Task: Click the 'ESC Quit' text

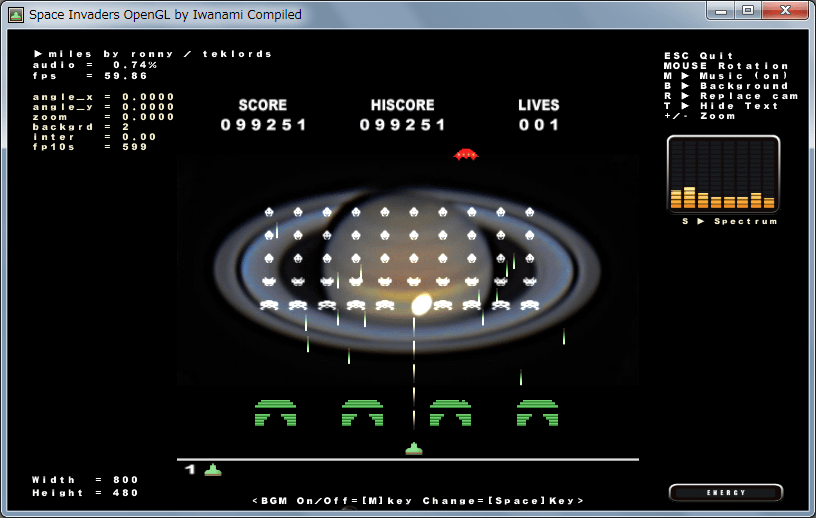Action: pos(698,56)
